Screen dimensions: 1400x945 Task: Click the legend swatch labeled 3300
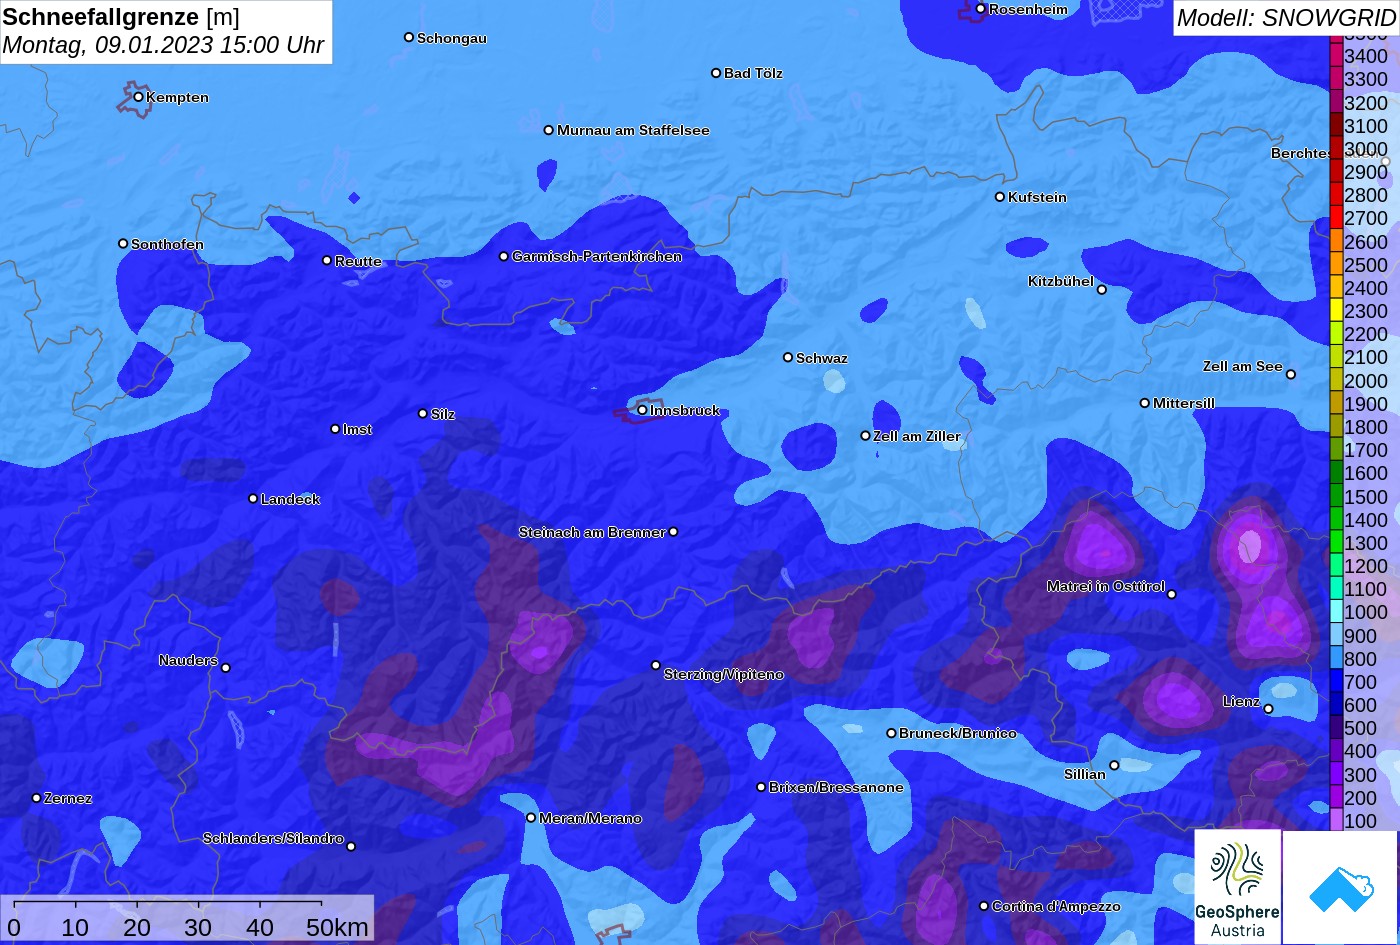click(1336, 79)
